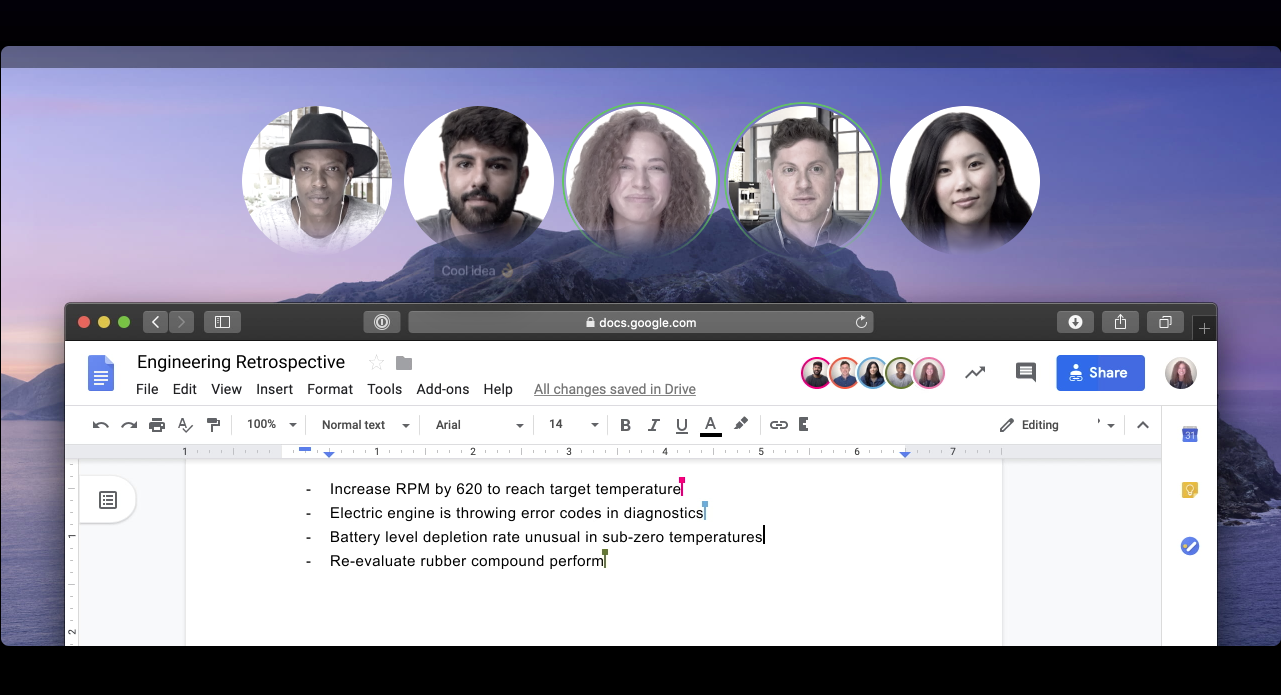Click the 'Cool idea' caption under the bearded man

click(478, 271)
